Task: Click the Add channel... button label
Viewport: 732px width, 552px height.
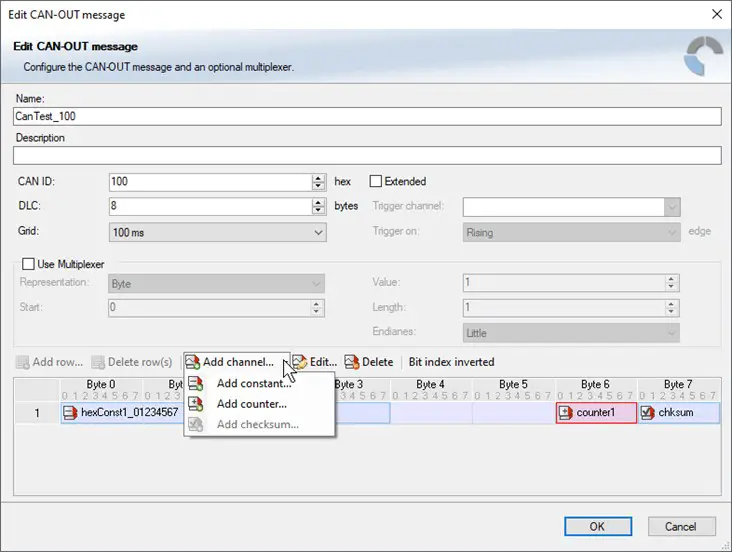Action: click(238, 362)
